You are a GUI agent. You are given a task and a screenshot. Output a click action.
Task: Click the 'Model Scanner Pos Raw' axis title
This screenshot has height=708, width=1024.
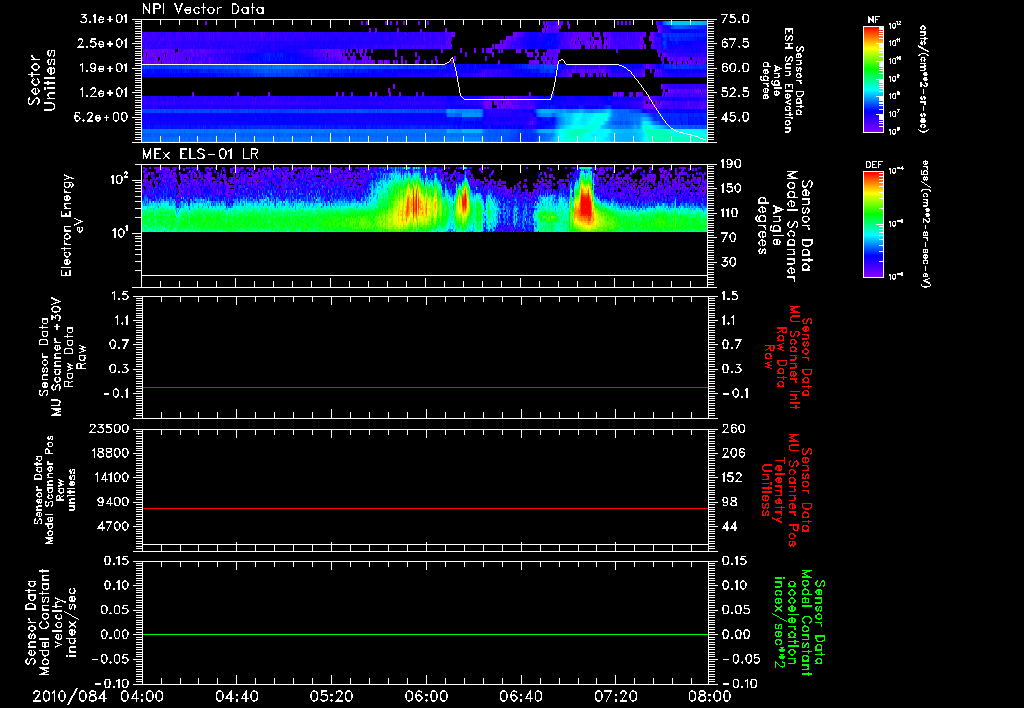tap(55, 489)
